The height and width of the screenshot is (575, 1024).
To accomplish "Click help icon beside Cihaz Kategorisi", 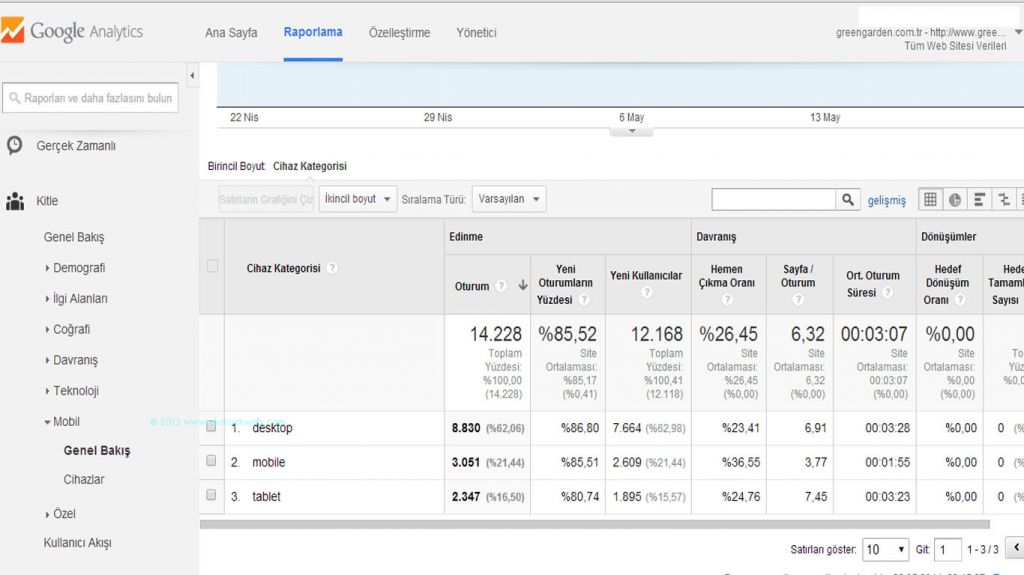I will pos(332,268).
